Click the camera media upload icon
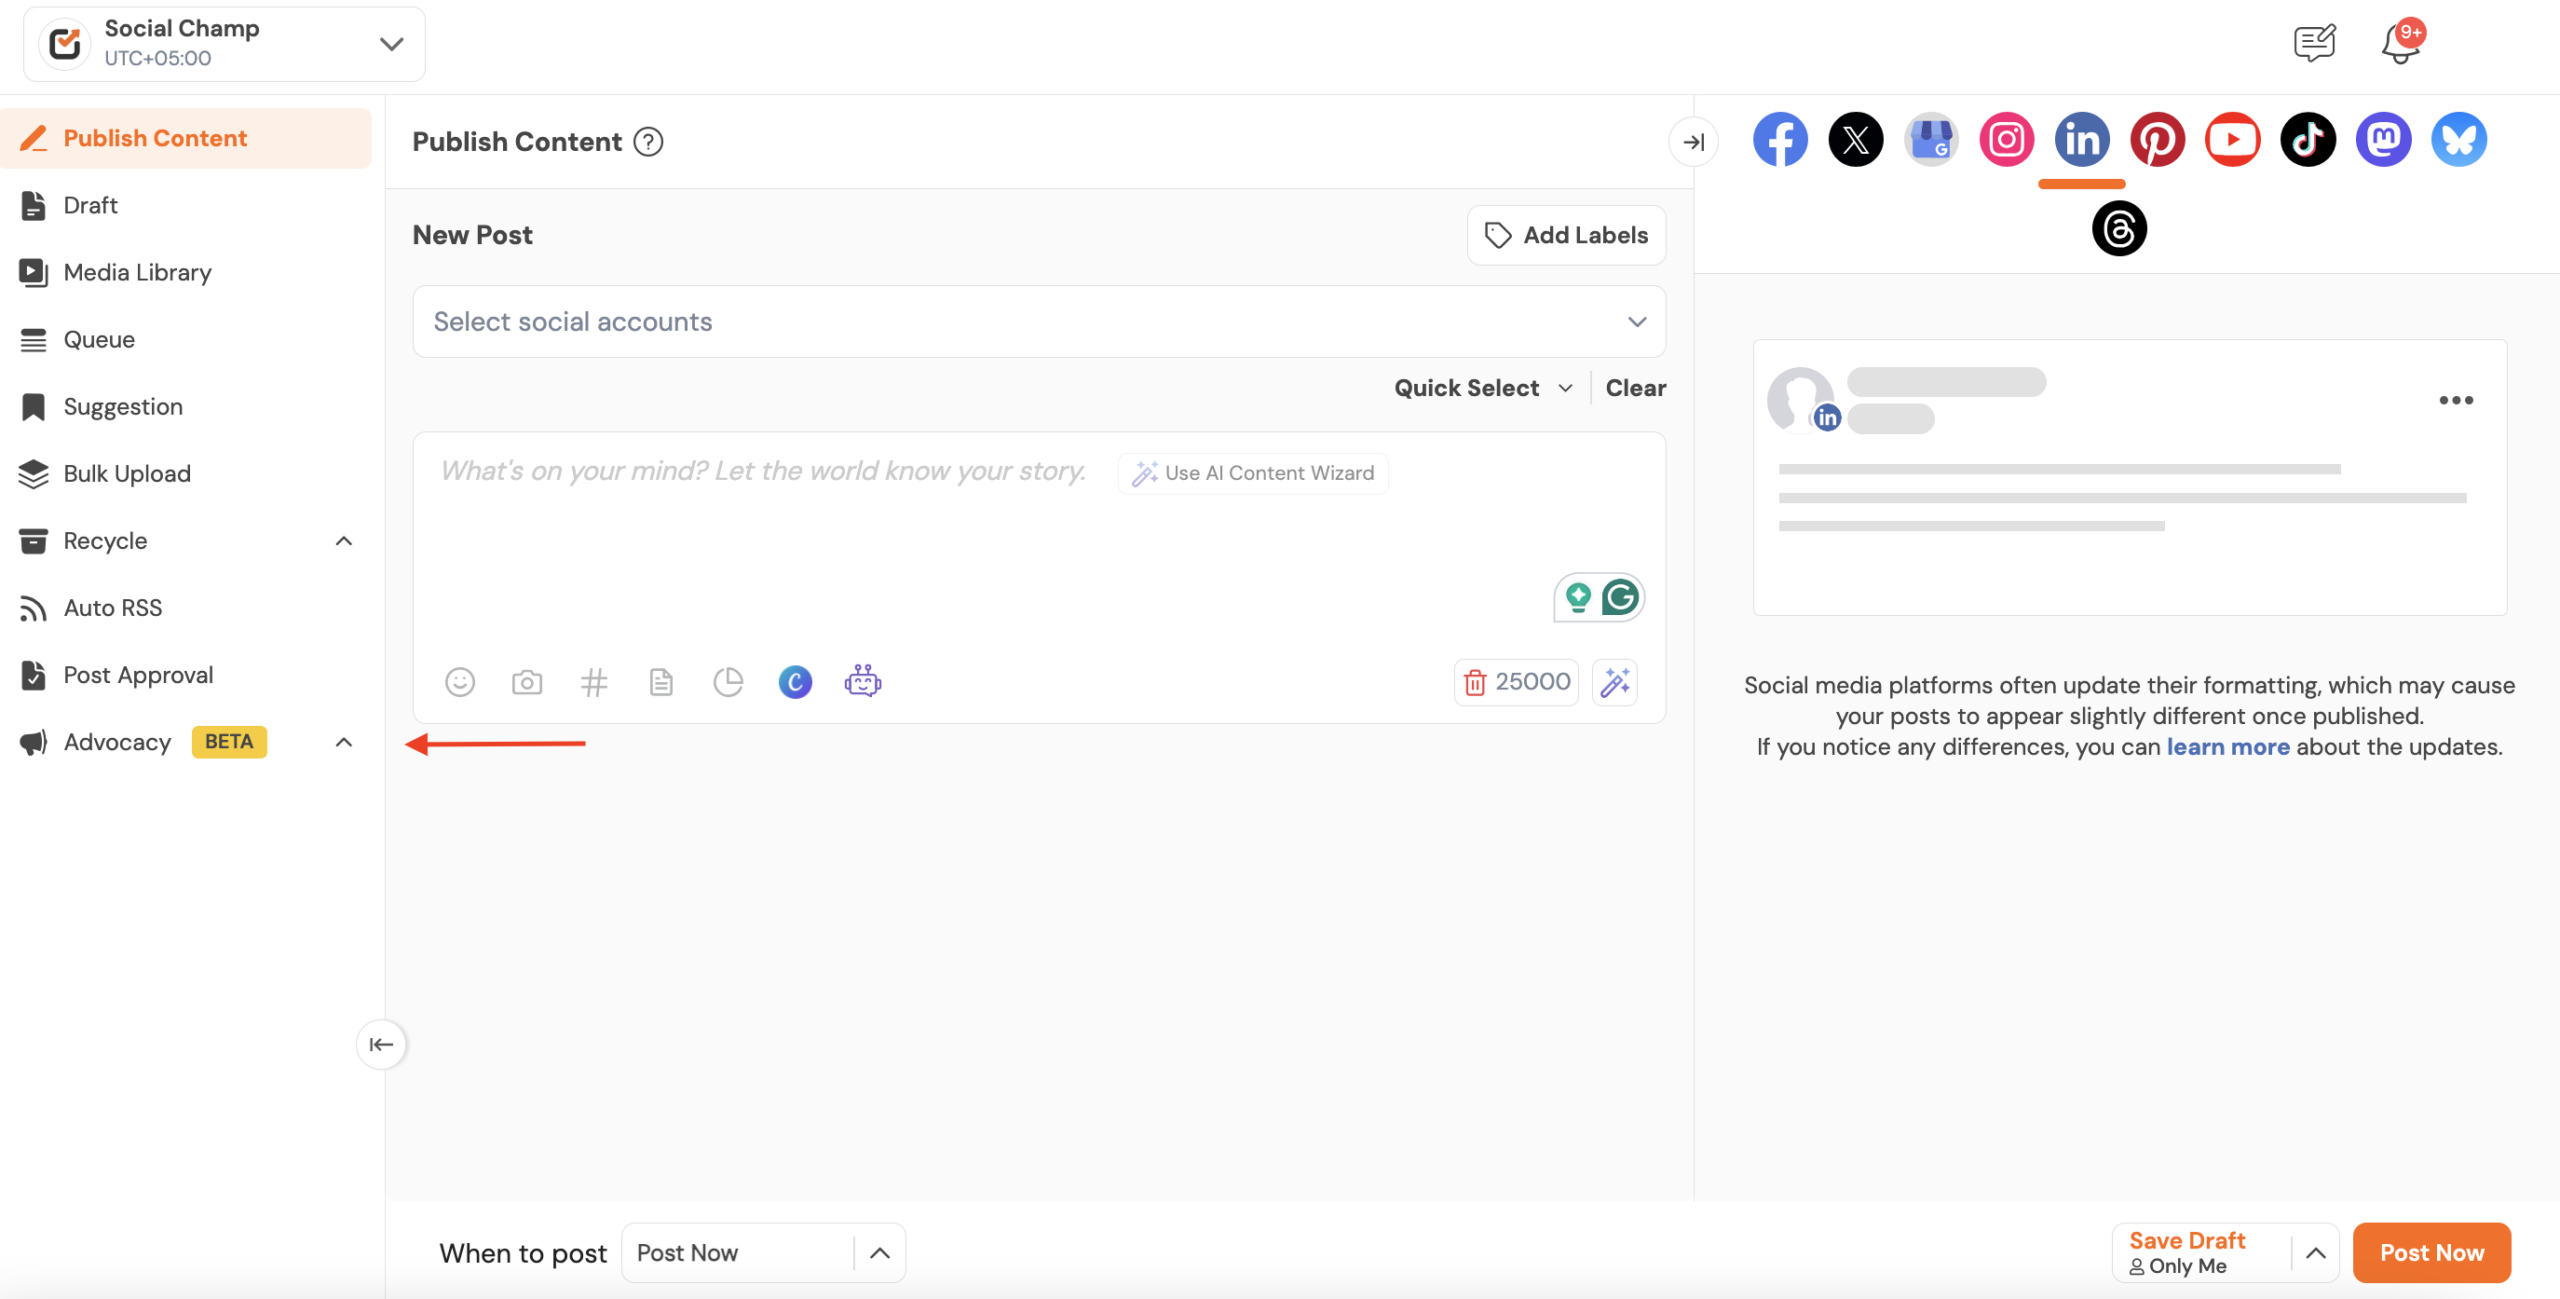Image resolution: width=2560 pixels, height=1299 pixels. [527, 682]
